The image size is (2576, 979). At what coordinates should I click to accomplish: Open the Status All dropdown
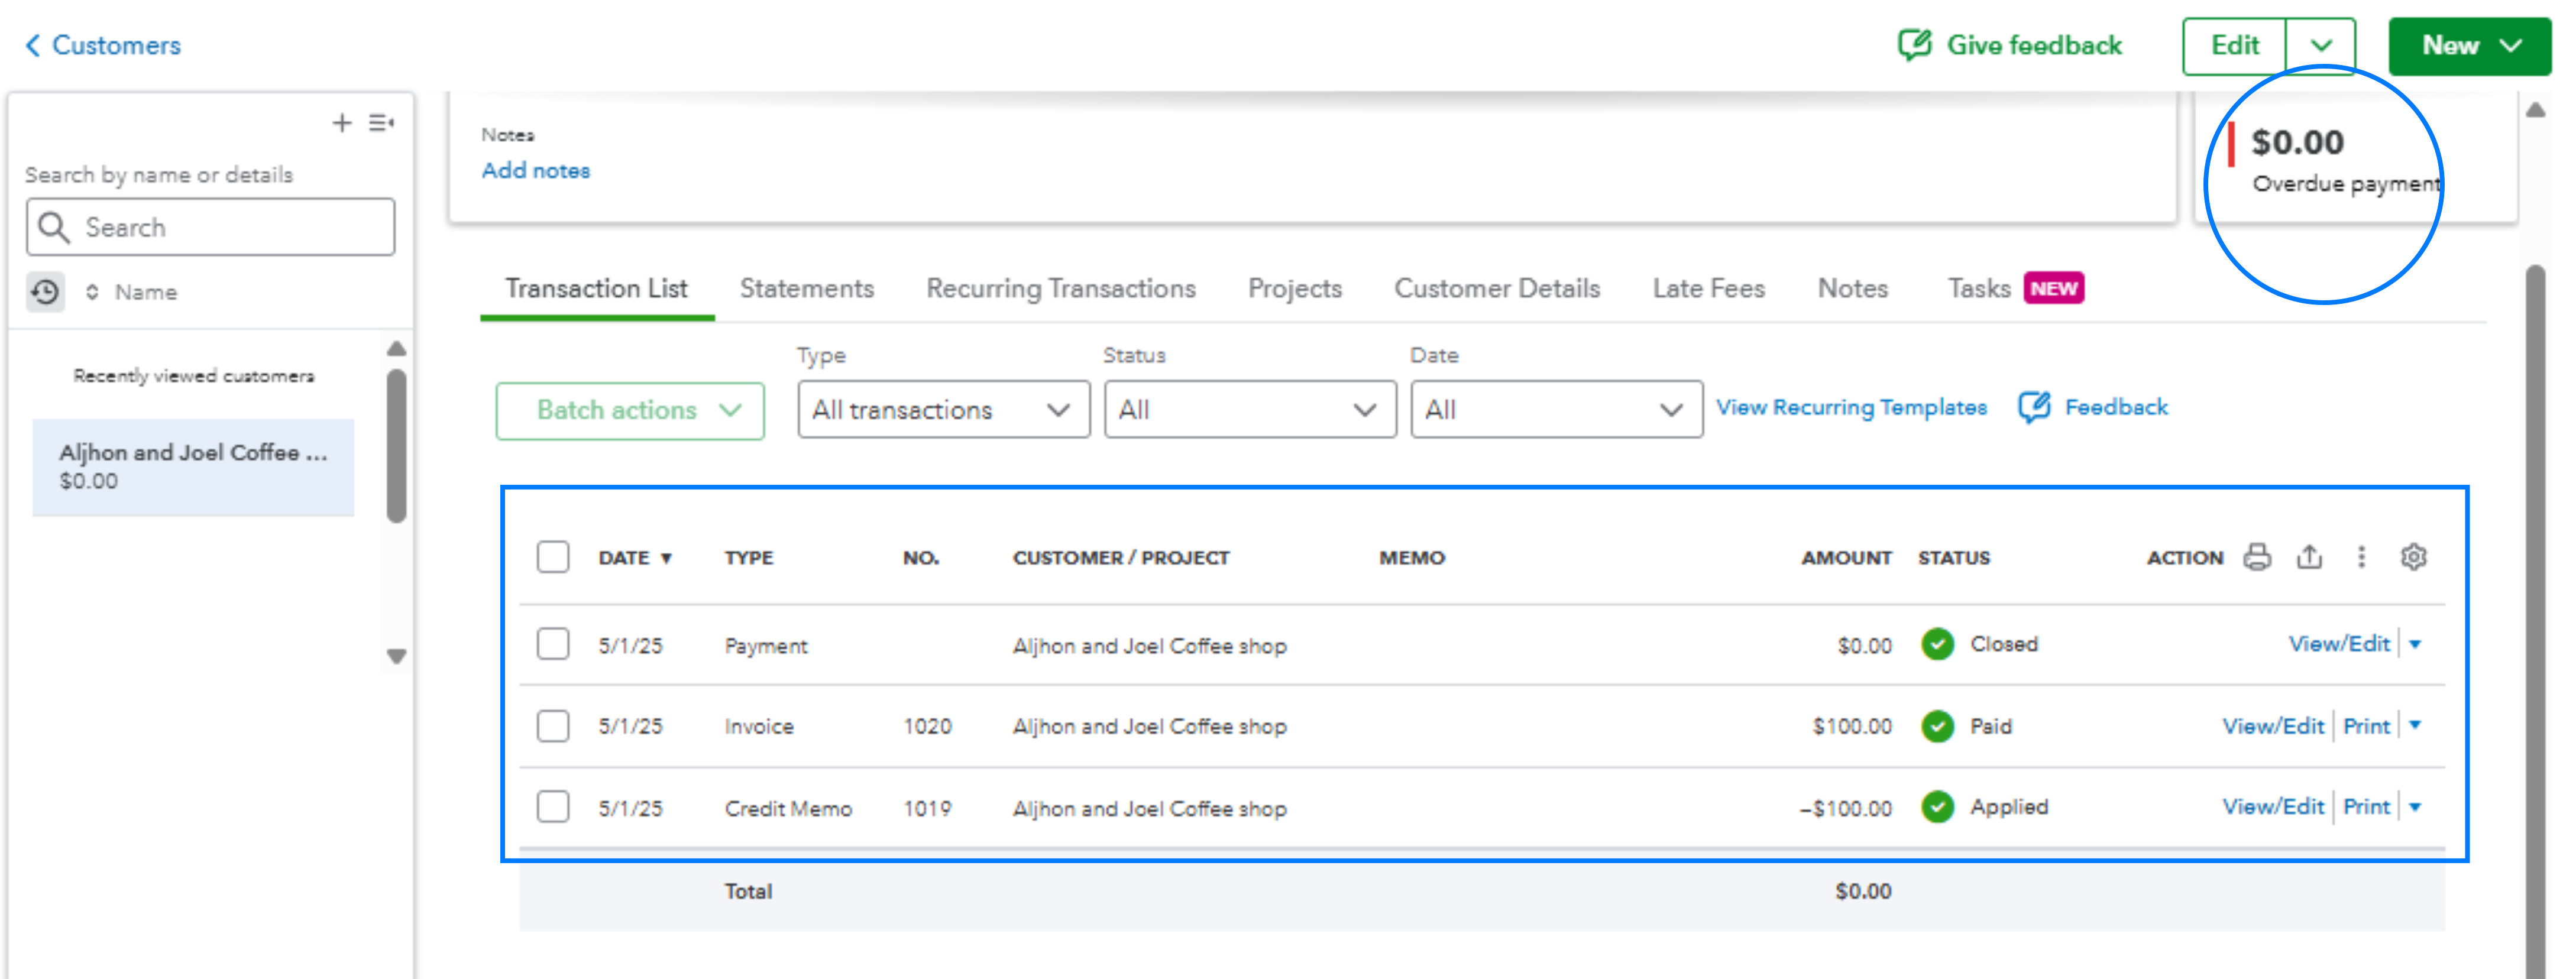(x=1250, y=409)
